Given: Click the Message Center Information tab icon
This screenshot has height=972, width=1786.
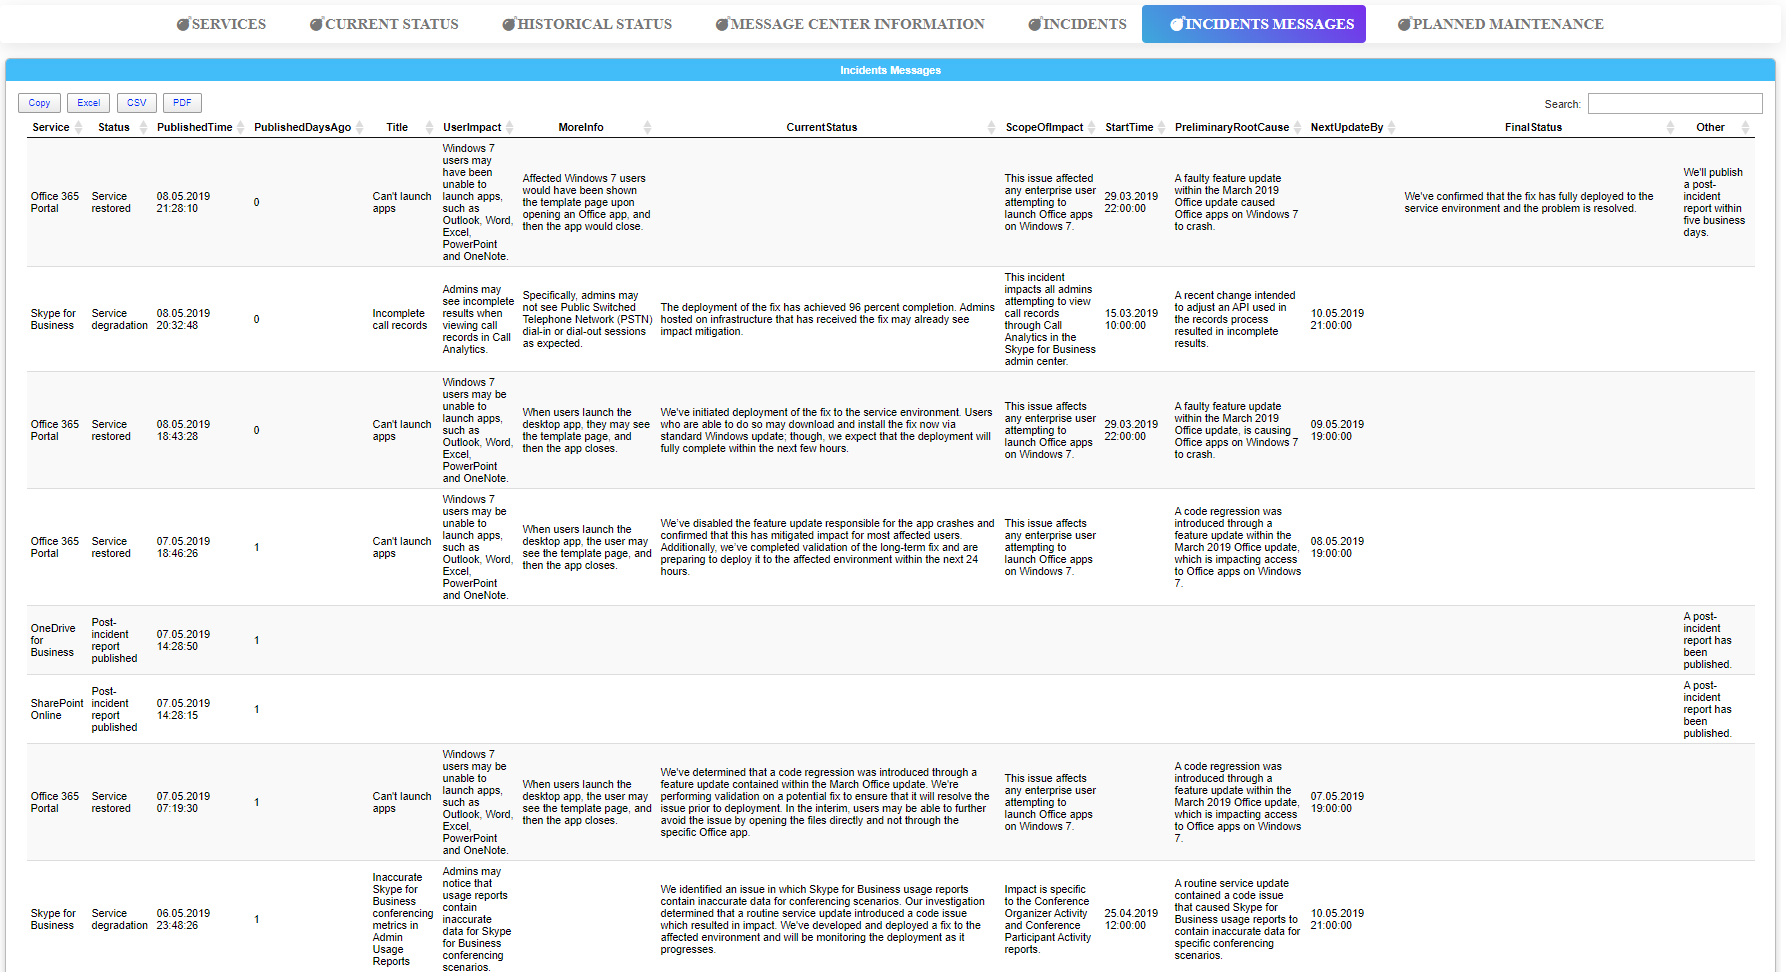Looking at the screenshot, I should click(x=722, y=24).
